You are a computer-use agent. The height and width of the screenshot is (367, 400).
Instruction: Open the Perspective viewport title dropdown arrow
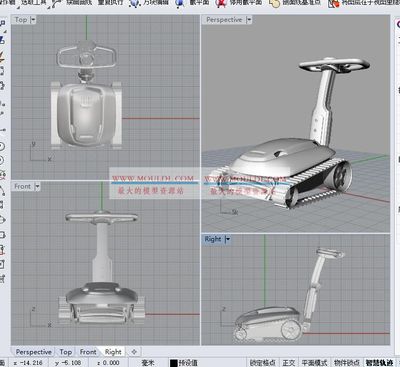coord(249,20)
